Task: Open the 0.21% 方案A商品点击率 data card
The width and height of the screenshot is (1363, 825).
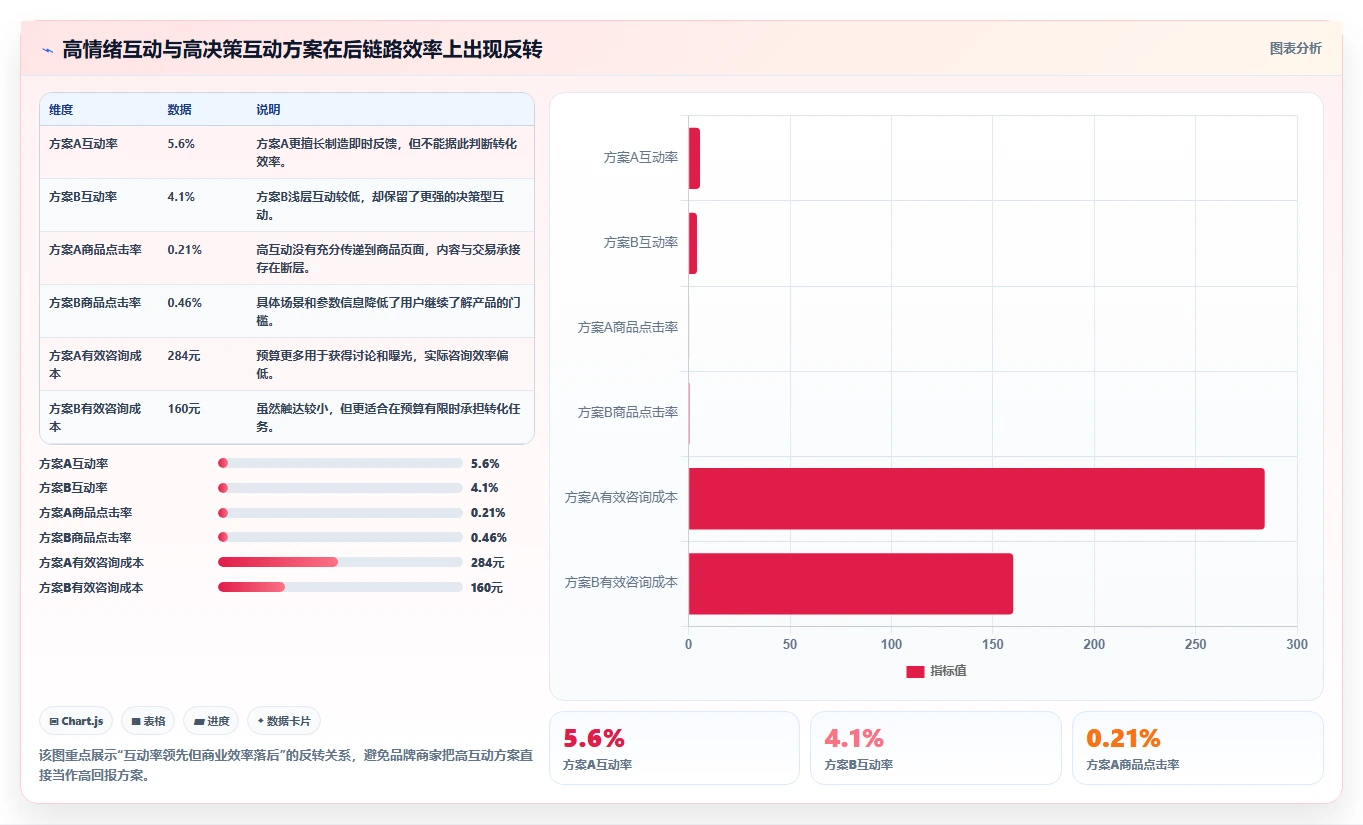Action: coord(1197,748)
